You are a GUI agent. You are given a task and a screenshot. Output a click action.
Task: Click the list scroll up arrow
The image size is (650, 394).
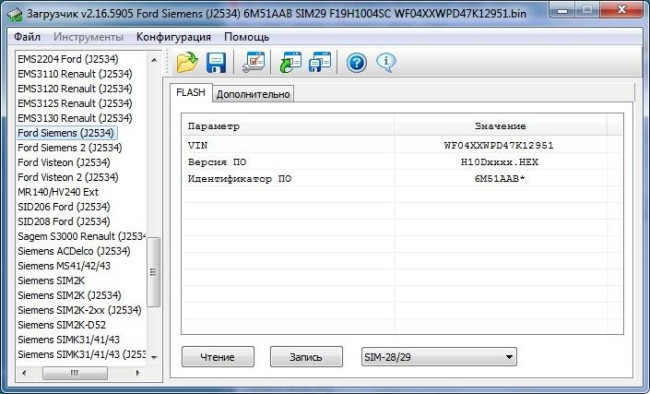(x=154, y=60)
